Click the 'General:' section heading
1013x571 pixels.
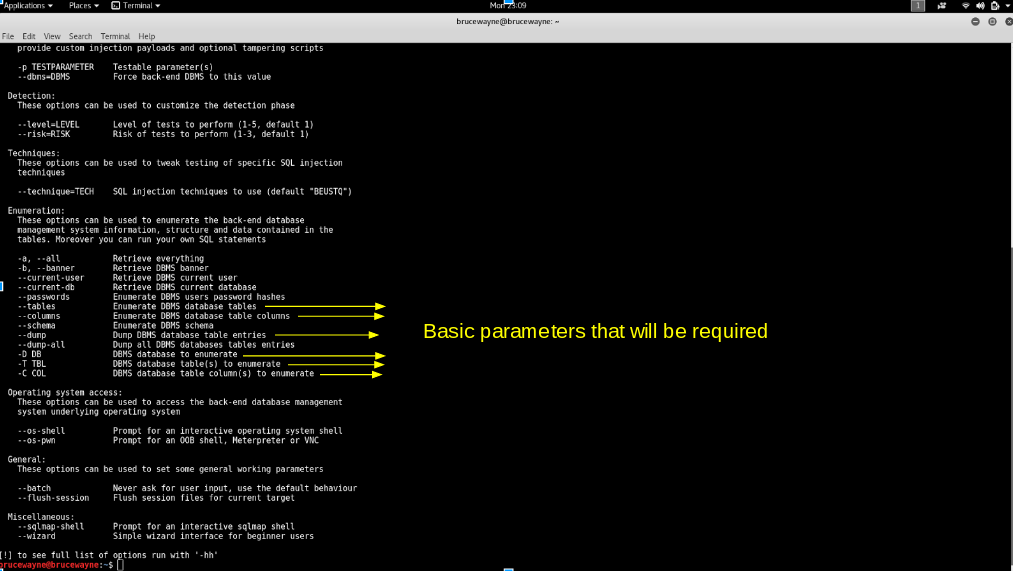(x=26, y=459)
